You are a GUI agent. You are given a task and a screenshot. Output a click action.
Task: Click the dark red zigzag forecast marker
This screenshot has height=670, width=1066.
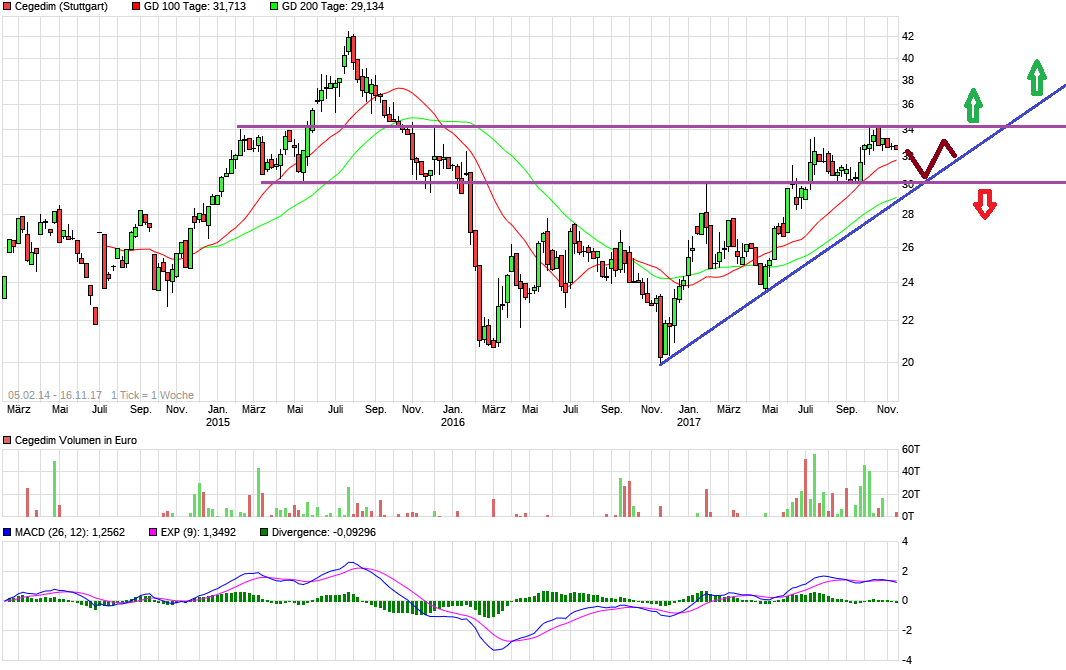coord(929,158)
